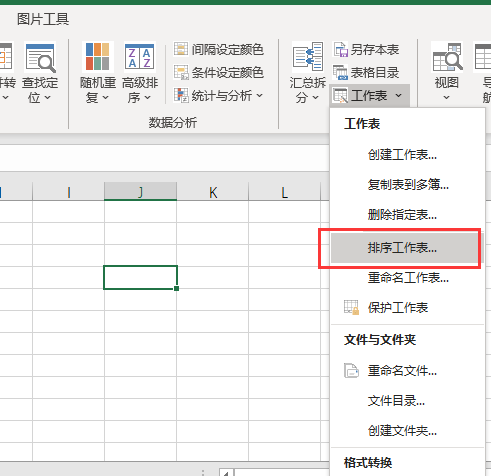Expand the 视图 dropdown arrow
Screen dimensions: 491x476
(447, 98)
